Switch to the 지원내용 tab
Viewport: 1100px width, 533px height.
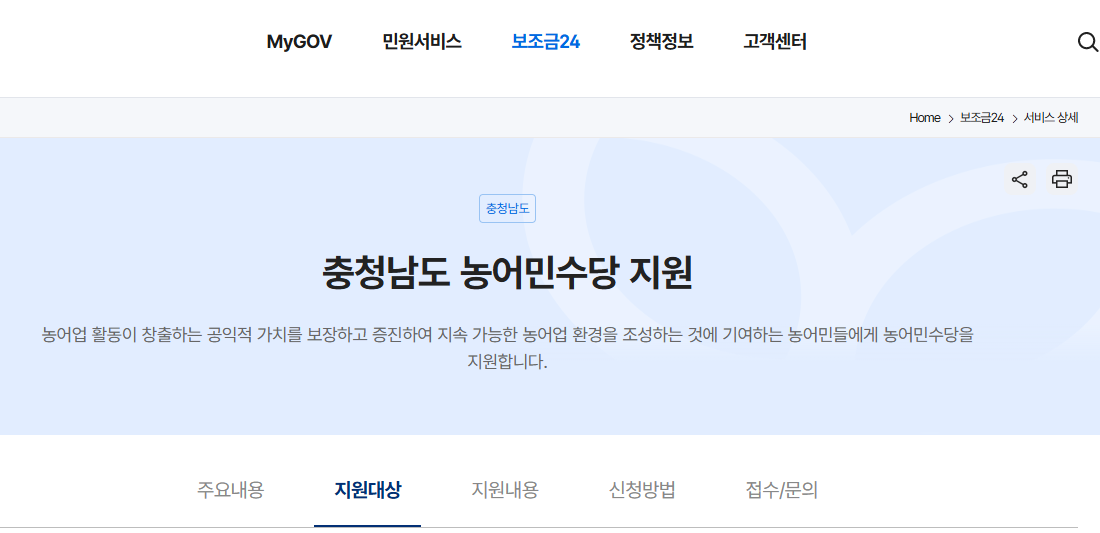504,490
